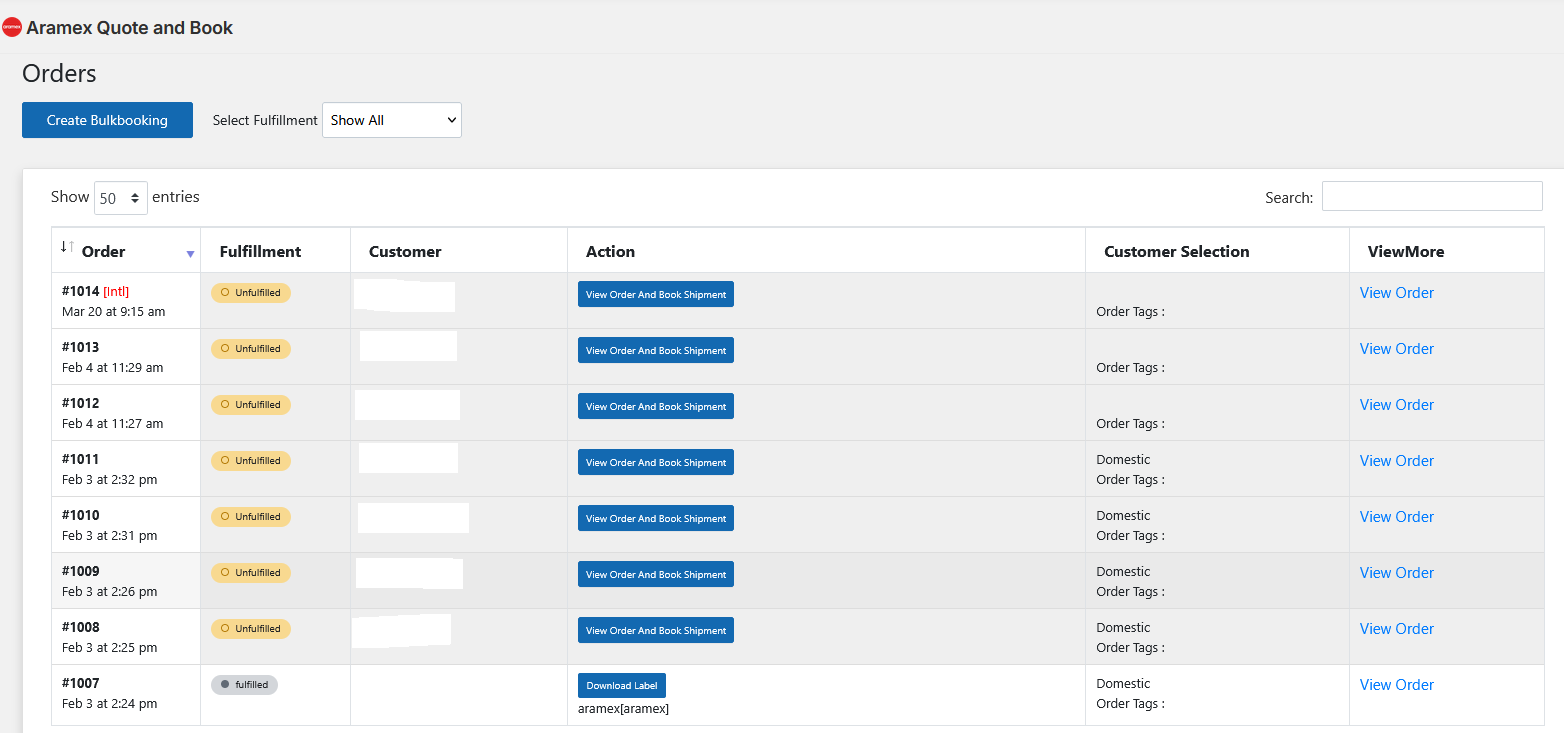Image resolution: width=1564 pixels, height=733 pixels.
Task: Click Create Bulkbooking button
Action: coord(107,120)
